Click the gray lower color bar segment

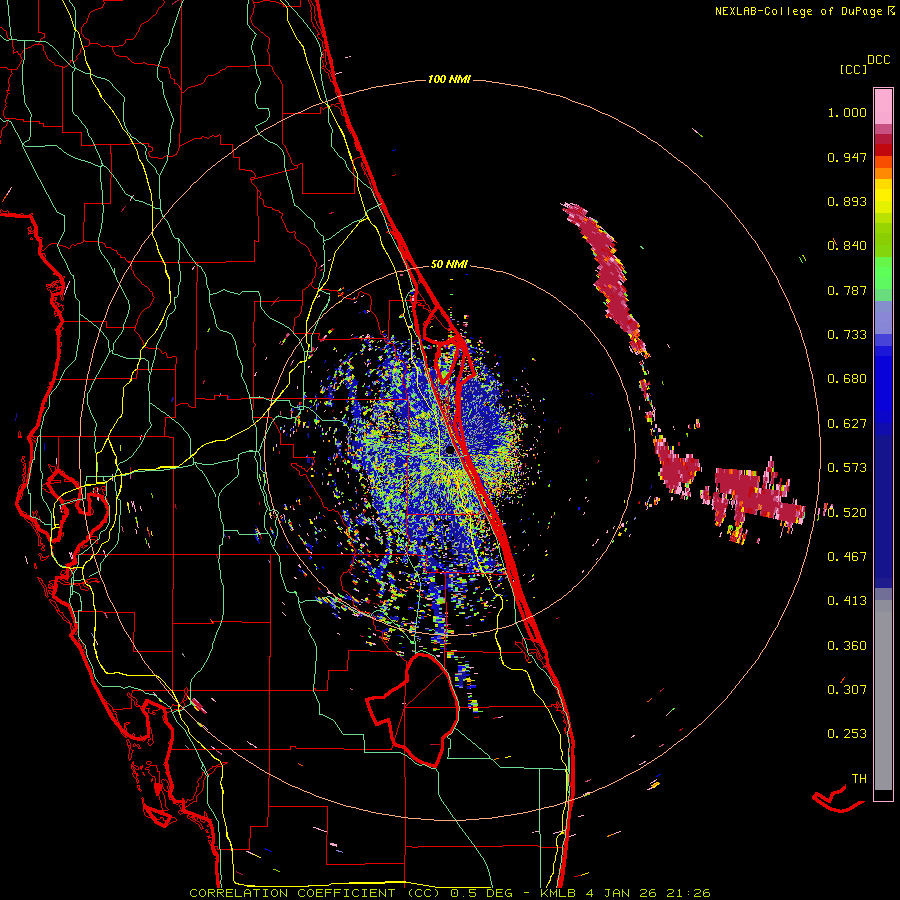click(x=883, y=695)
